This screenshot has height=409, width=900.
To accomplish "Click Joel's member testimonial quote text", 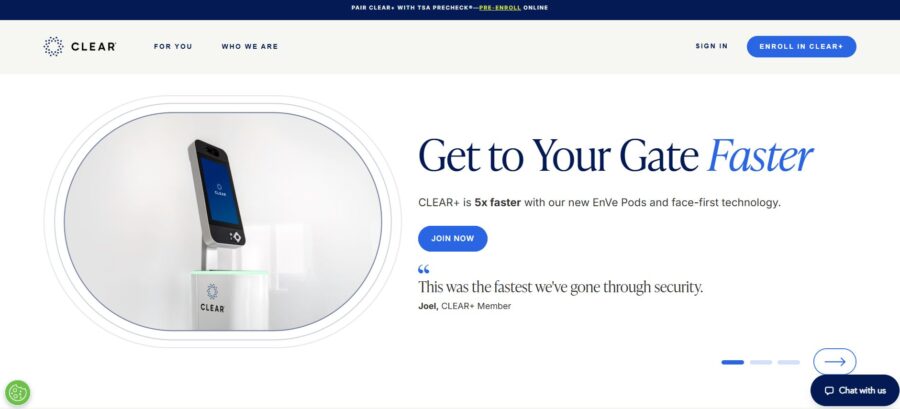I will [x=560, y=287].
